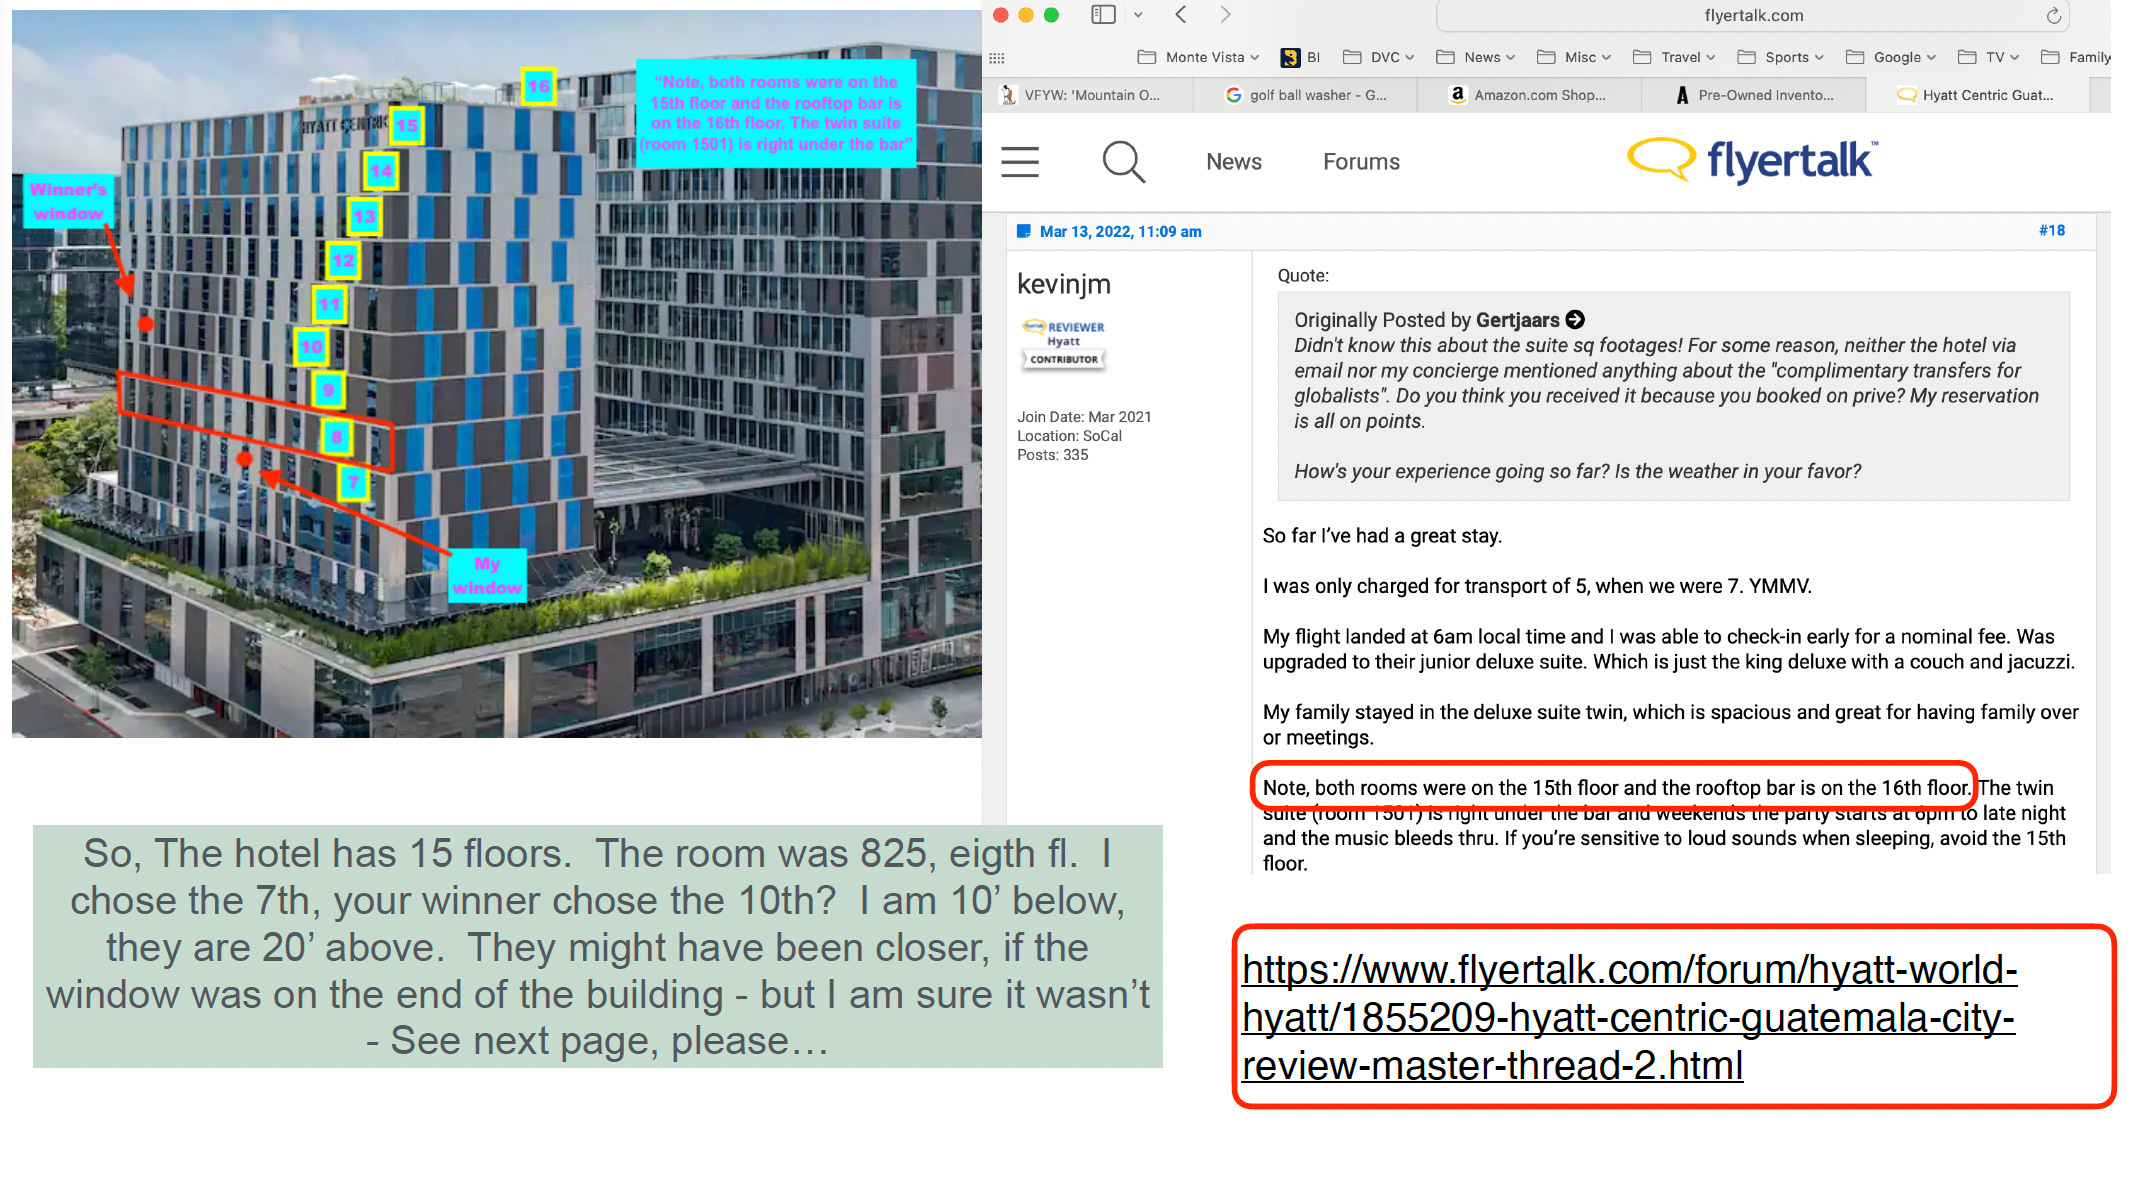Switch to the Hyatt Centric Guat tab

pyautogui.click(x=1977, y=95)
